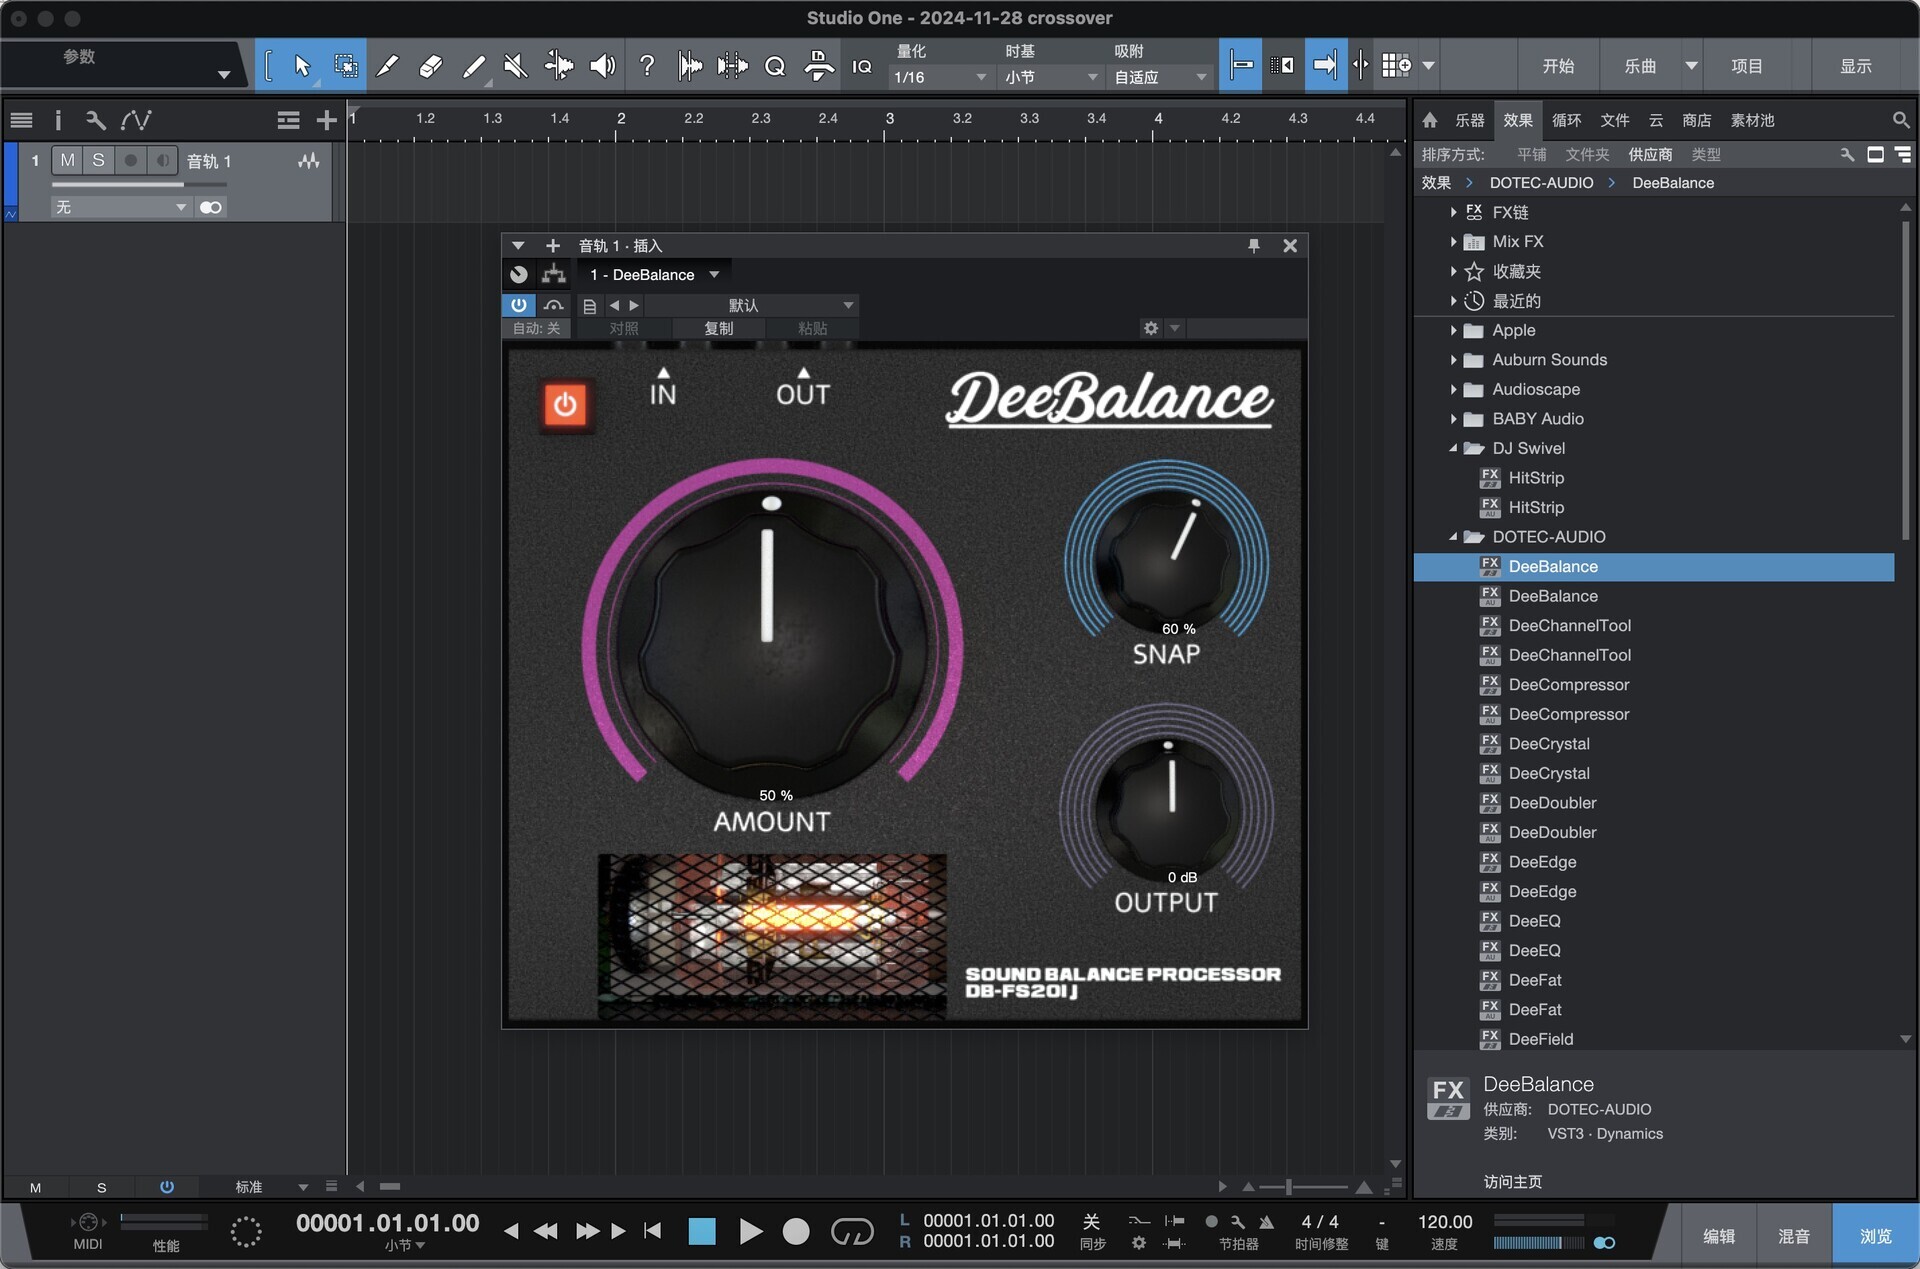Solo track 1 with S button
Image resolution: width=1920 pixels, height=1269 pixels.
(98, 160)
